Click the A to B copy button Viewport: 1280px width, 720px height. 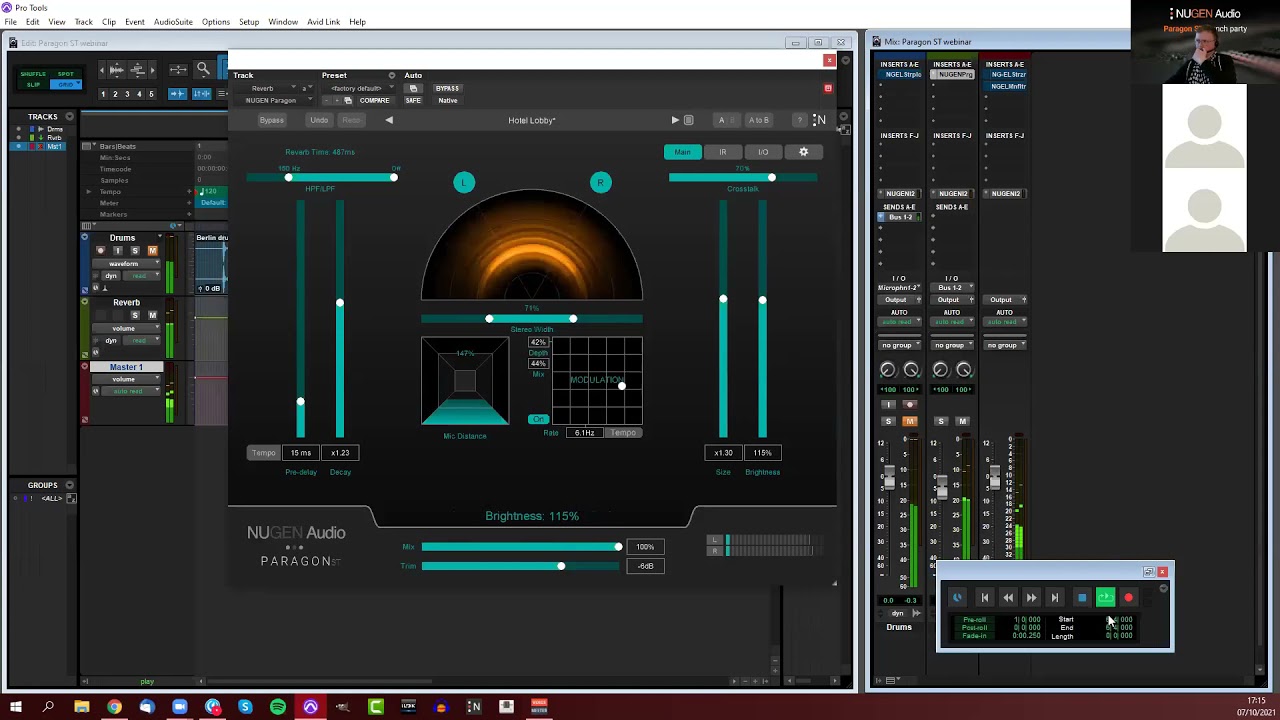coord(759,120)
